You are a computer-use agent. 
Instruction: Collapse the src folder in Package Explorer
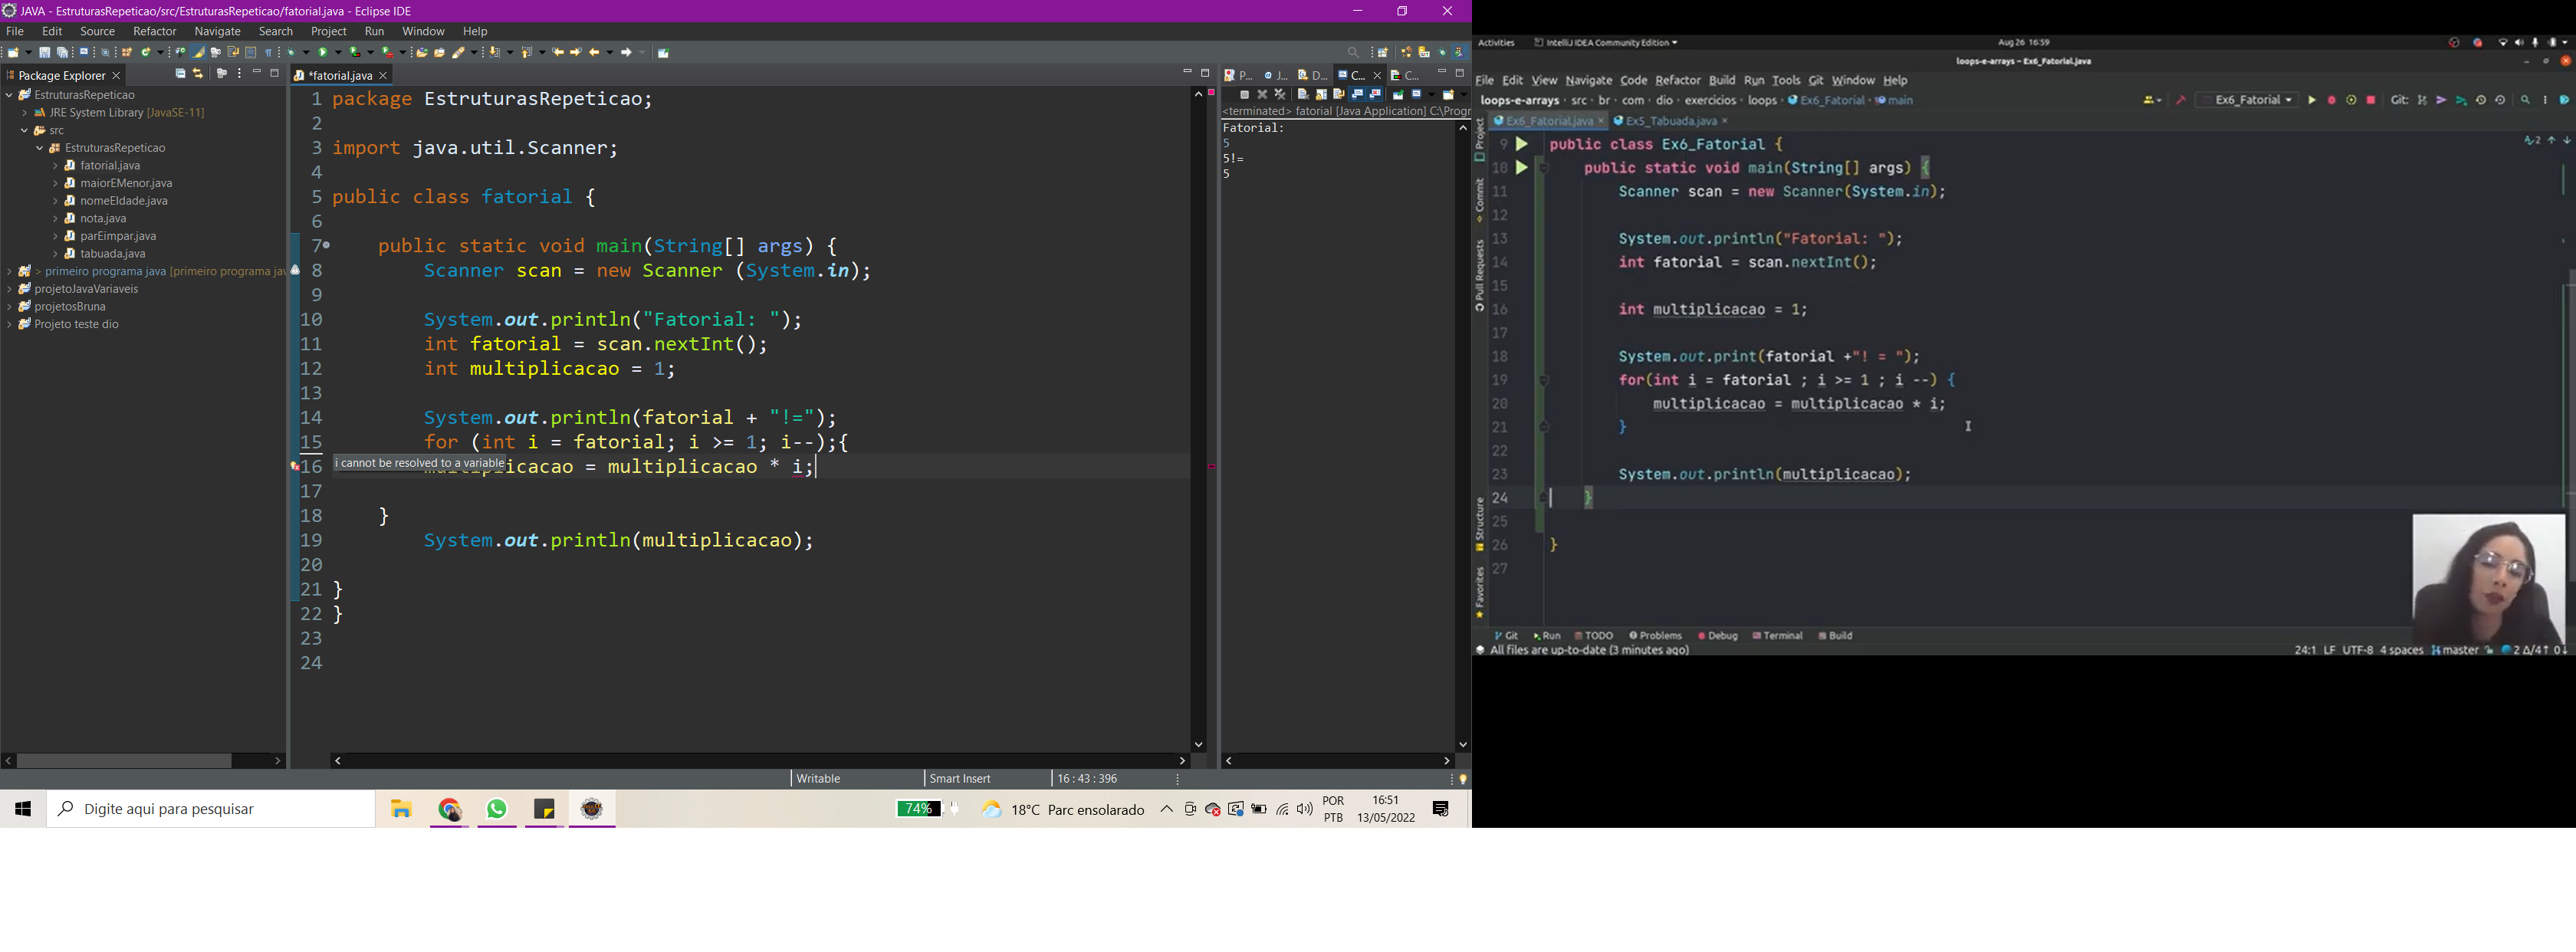point(24,131)
